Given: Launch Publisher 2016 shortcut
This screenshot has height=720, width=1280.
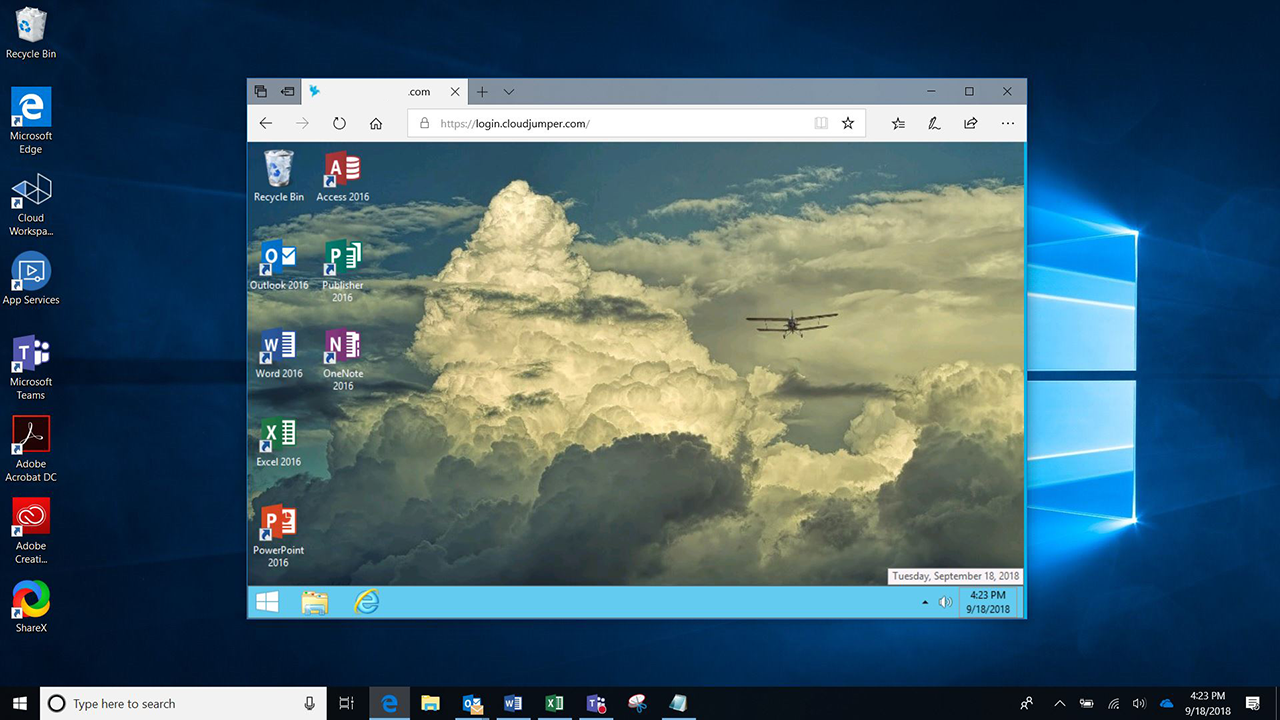Looking at the screenshot, I should [x=342, y=266].
